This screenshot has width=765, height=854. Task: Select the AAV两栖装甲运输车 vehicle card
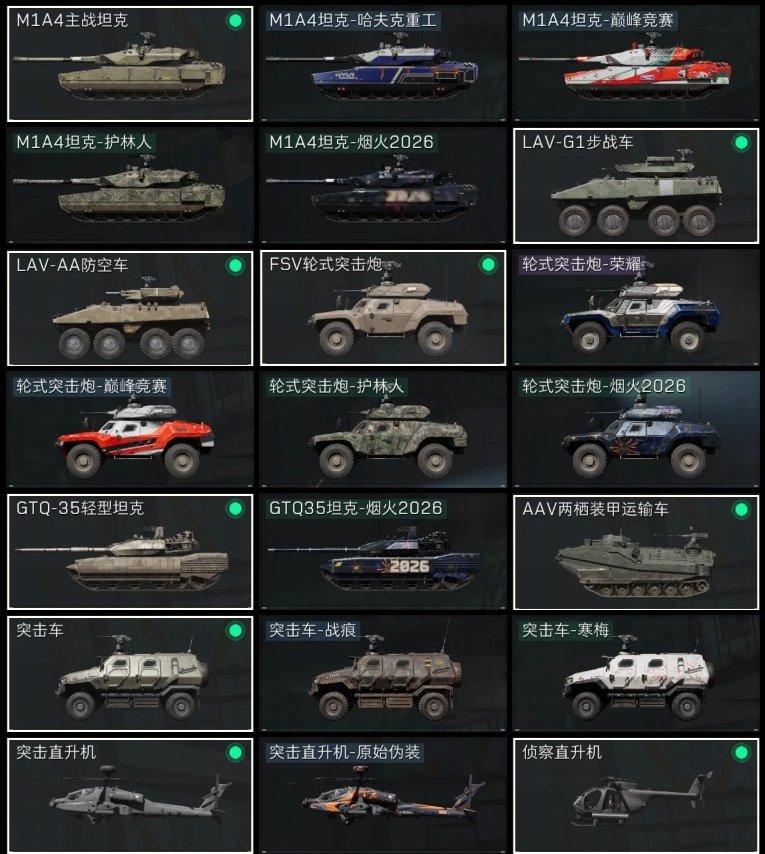click(x=636, y=552)
